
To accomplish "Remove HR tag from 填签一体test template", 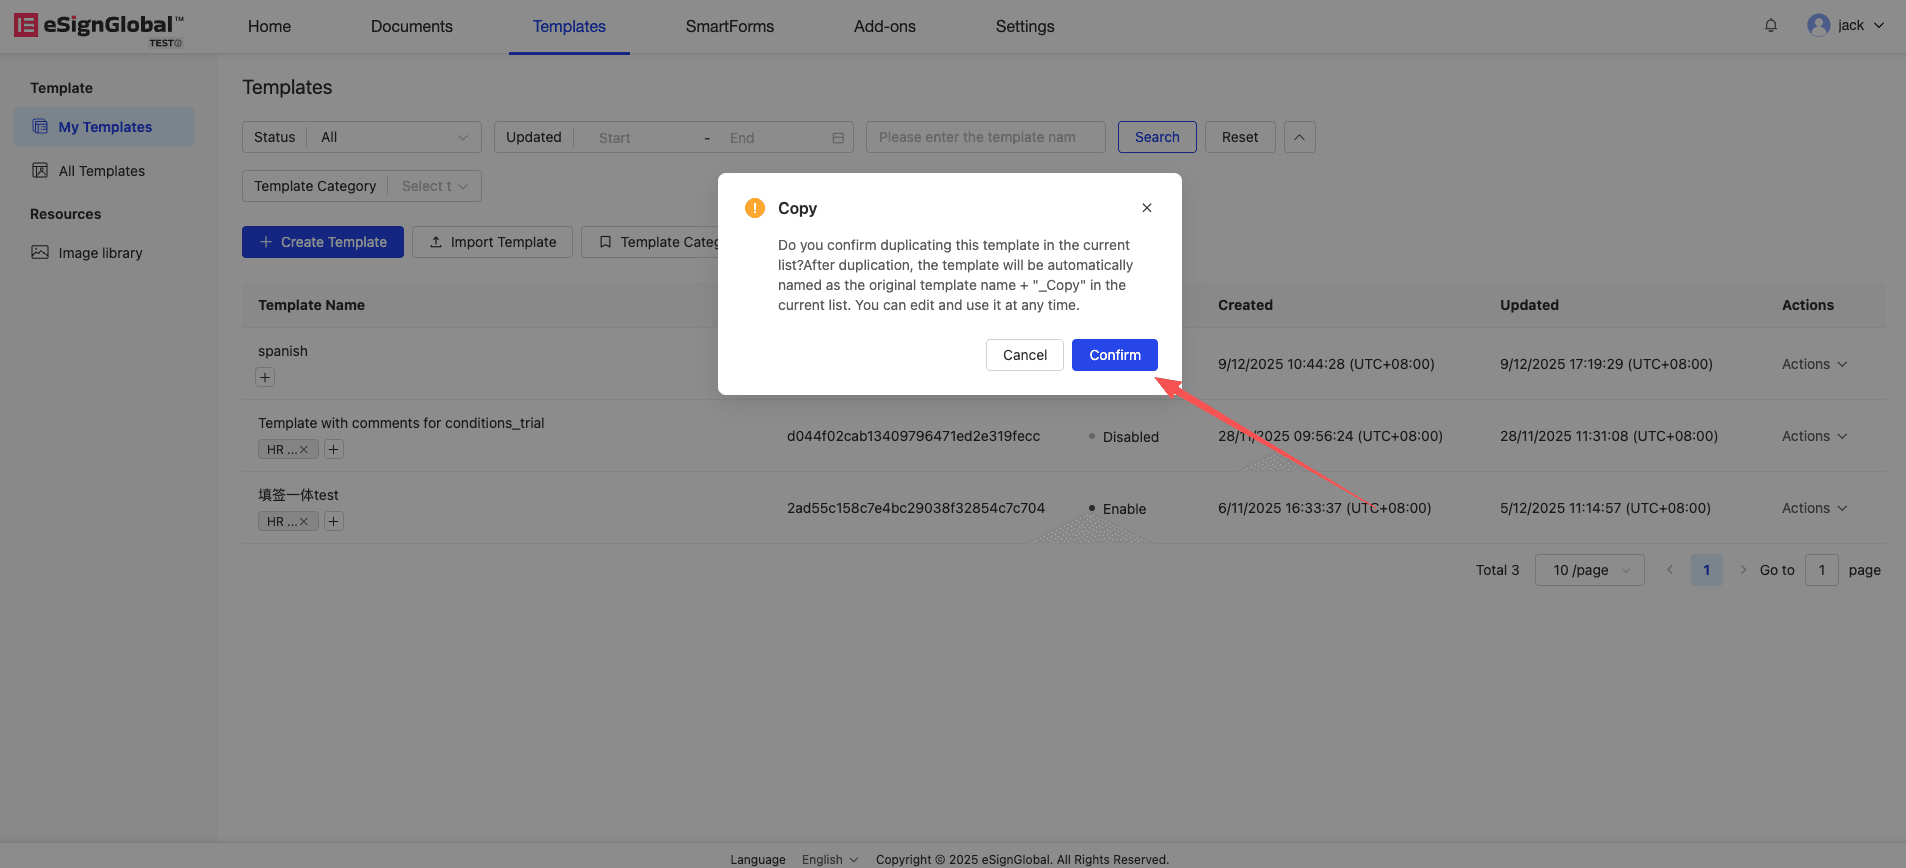I will tap(304, 522).
